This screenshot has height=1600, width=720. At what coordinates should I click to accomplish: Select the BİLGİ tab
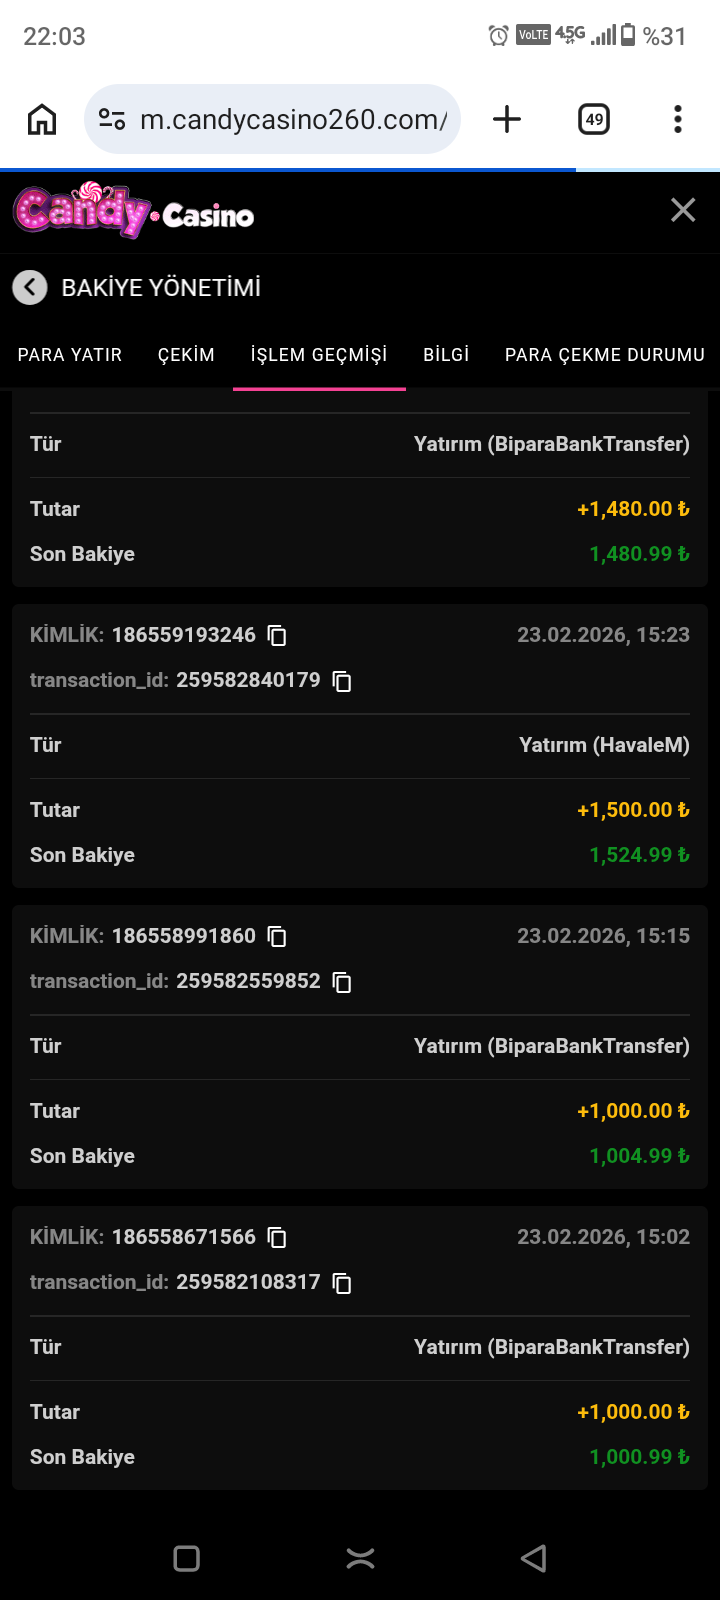tap(446, 355)
